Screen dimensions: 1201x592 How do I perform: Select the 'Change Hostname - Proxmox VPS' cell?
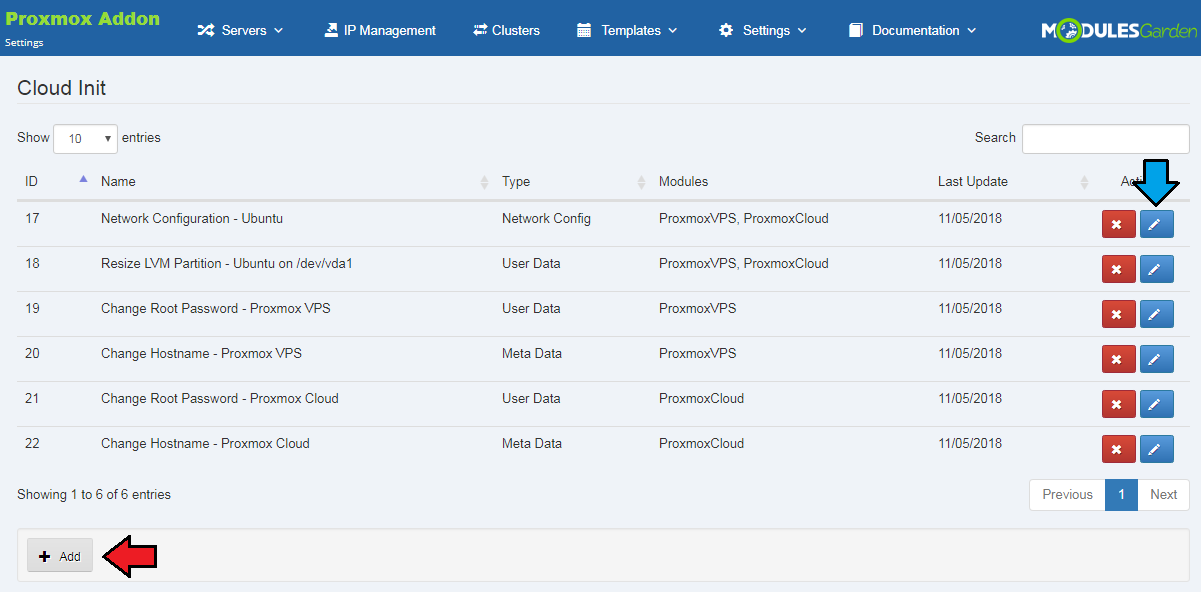click(x=201, y=353)
